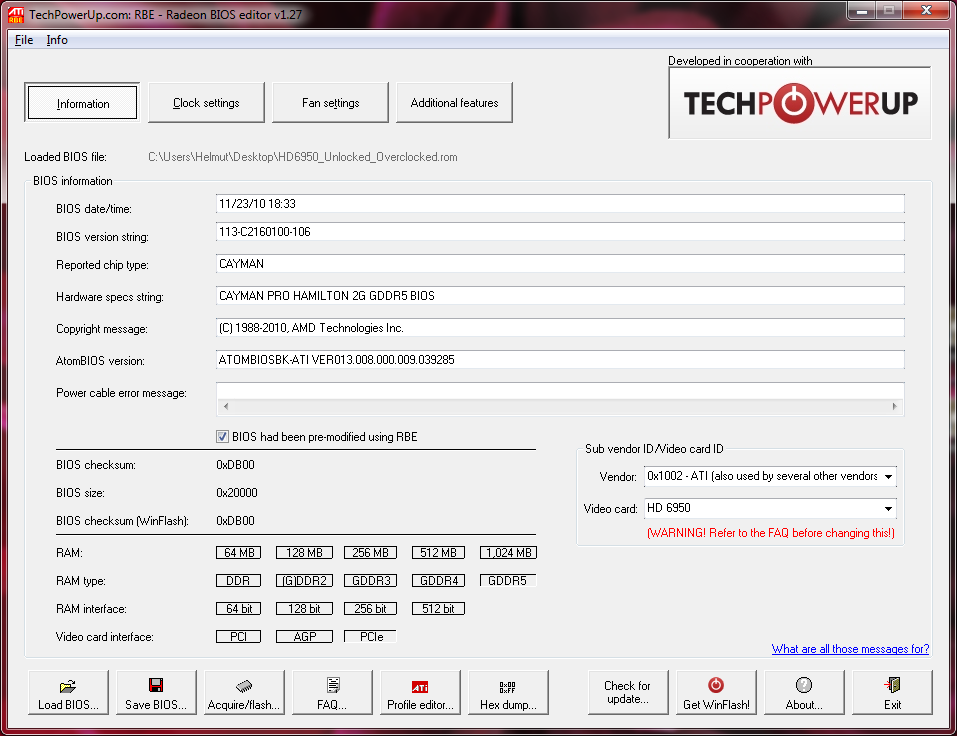Image resolution: width=957 pixels, height=736 pixels.
Task: Toggle BIOS pre-modified using RBE checkbox
Action: [x=222, y=436]
